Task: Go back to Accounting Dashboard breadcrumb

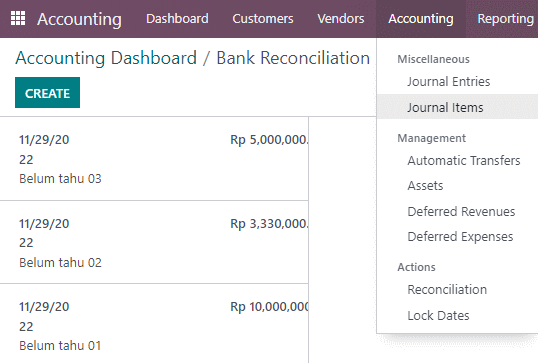Action: pyautogui.click(x=106, y=58)
